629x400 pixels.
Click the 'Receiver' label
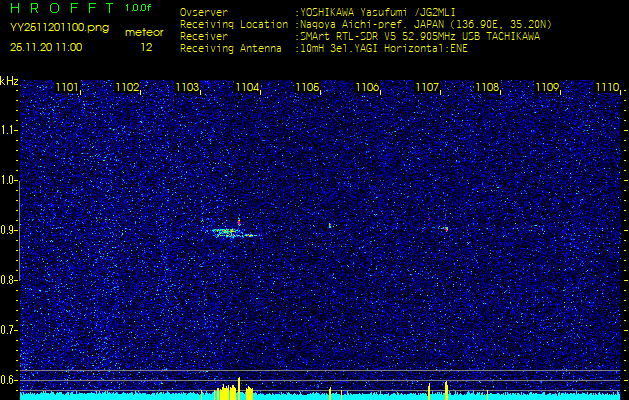(x=204, y=37)
